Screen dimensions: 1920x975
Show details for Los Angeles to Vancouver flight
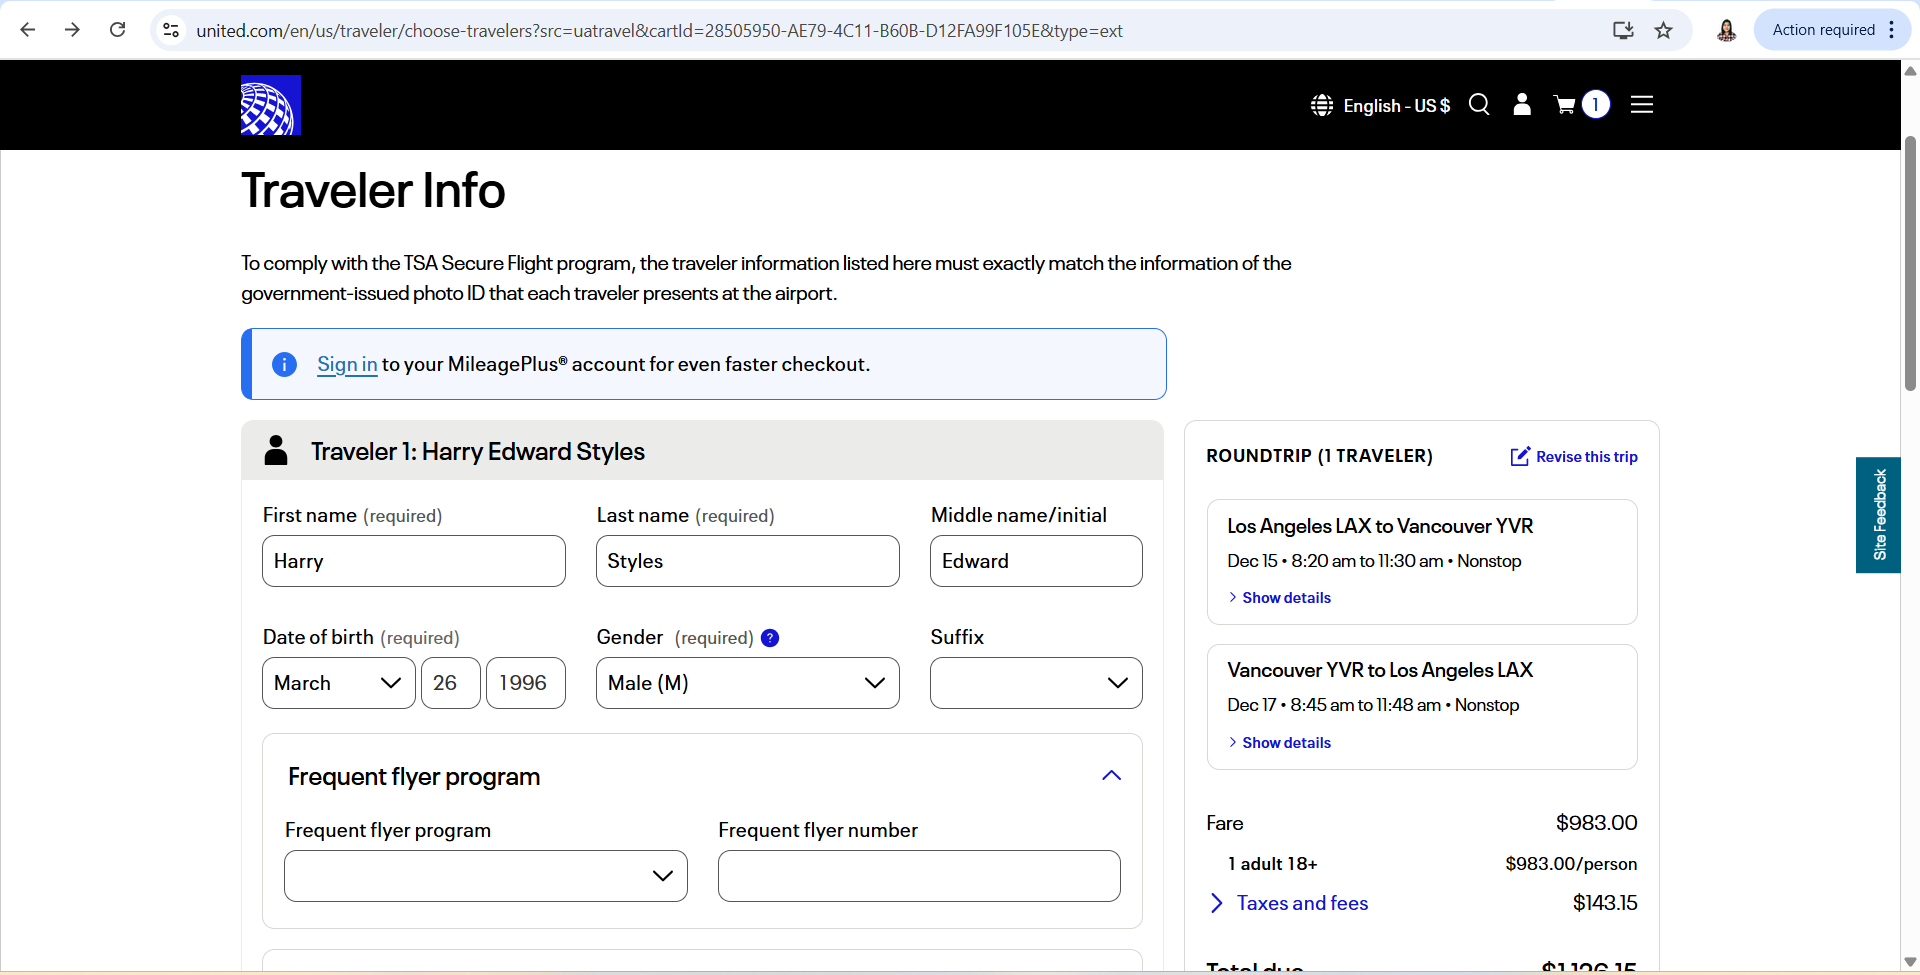click(x=1285, y=598)
